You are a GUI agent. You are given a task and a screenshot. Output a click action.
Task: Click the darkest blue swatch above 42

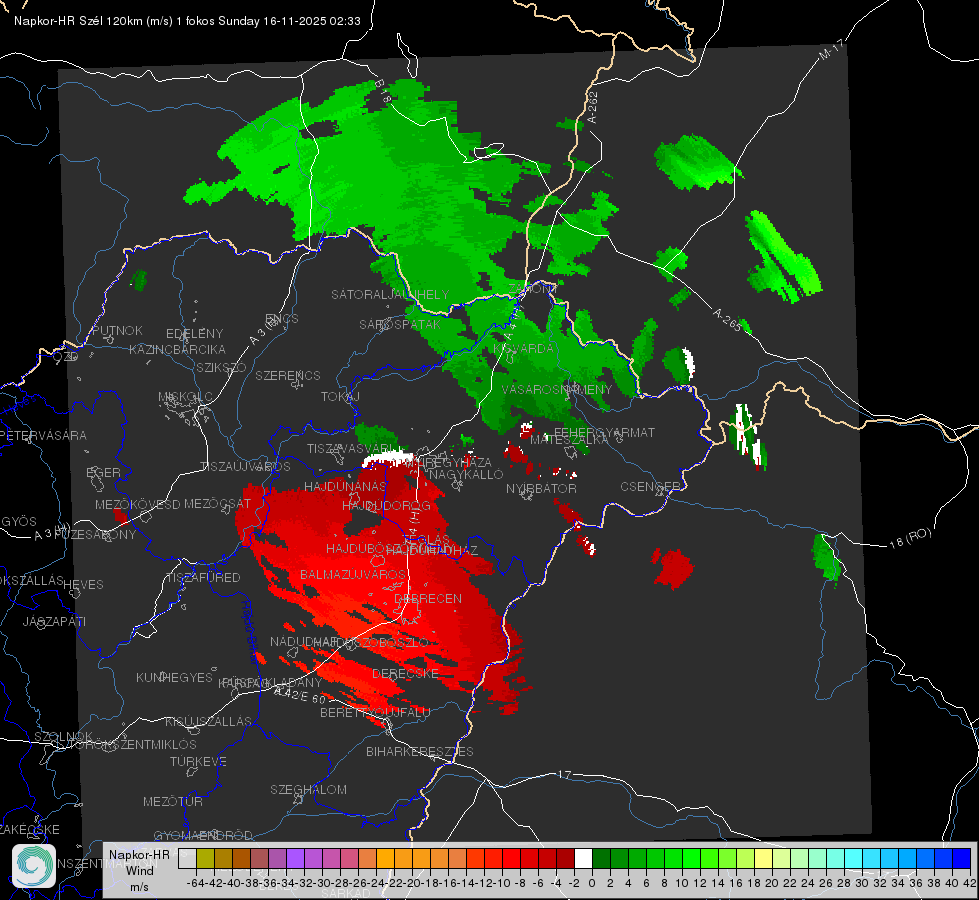pyautogui.click(x=962, y=858)
